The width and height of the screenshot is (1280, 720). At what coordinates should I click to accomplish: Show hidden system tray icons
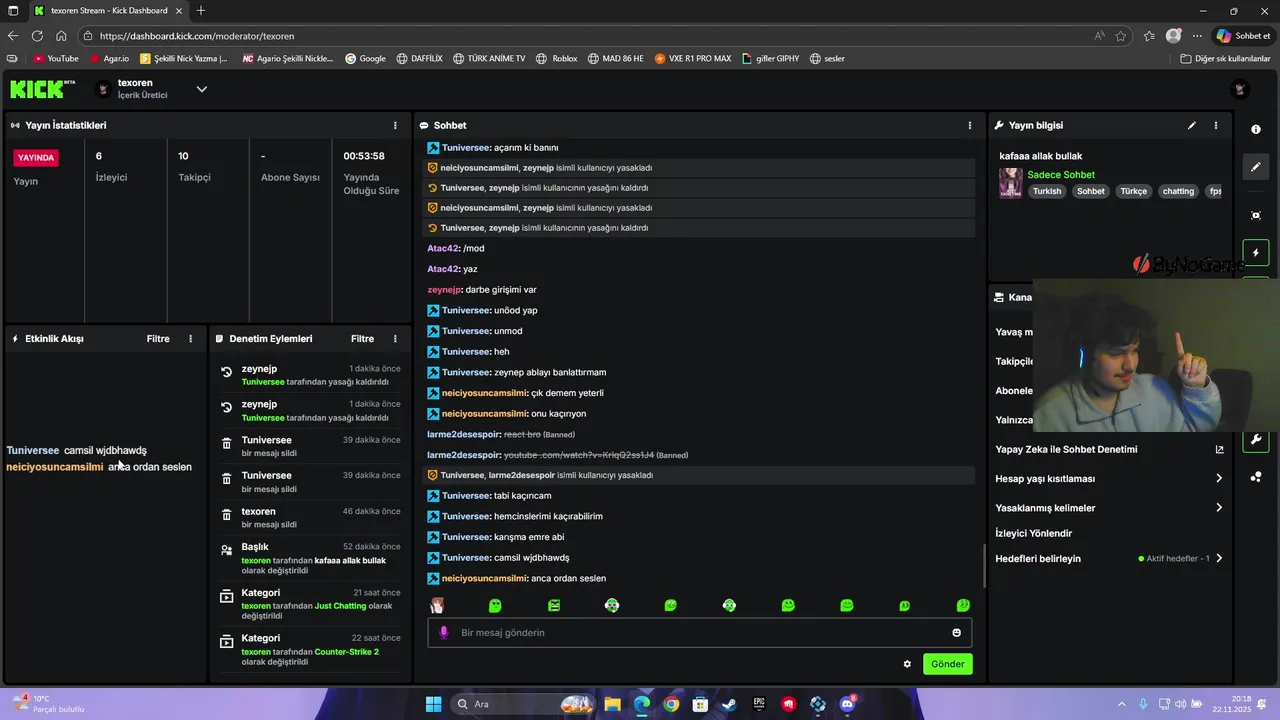pos(1121,704)
